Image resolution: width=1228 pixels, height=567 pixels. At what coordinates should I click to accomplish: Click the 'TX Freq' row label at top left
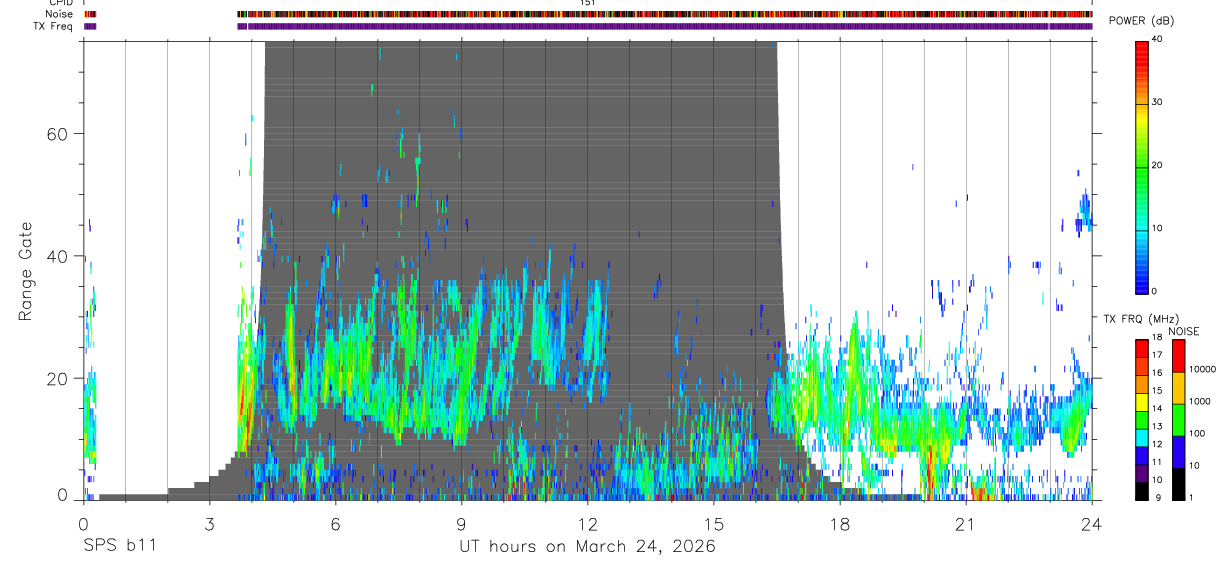coord(55,26)
